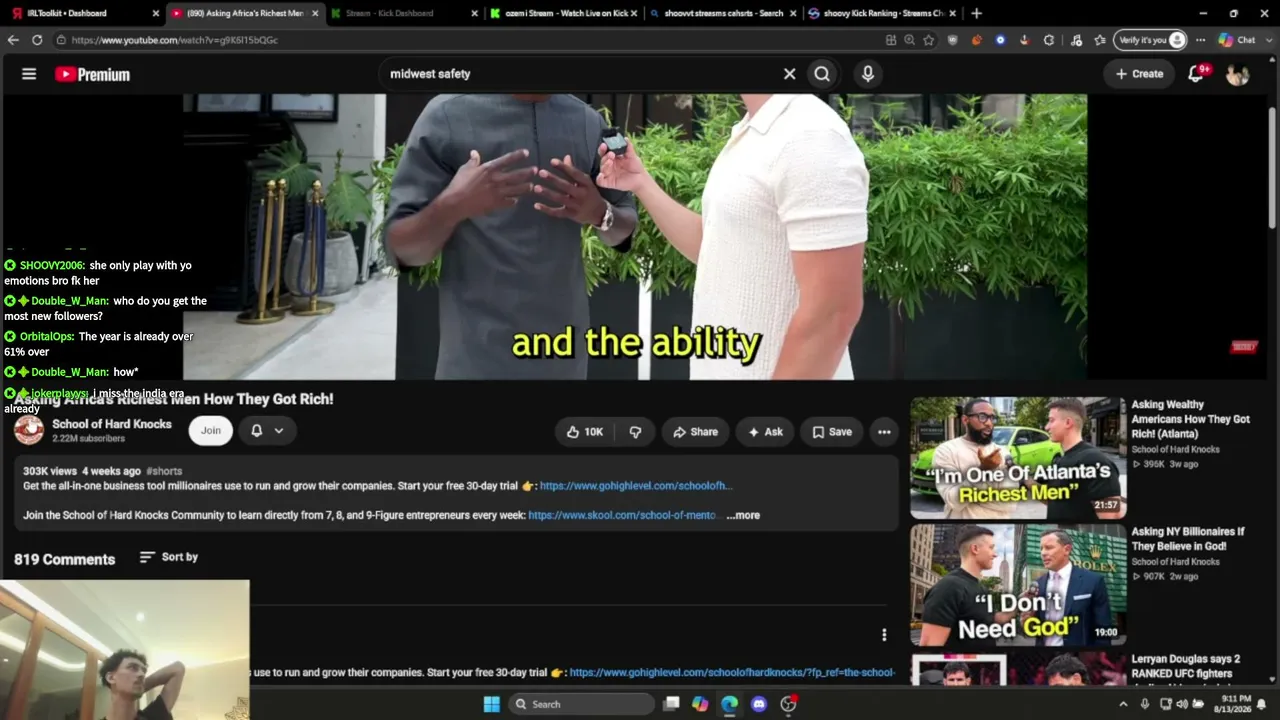Open the pinned comment options menu

click(x=884, y=634)
